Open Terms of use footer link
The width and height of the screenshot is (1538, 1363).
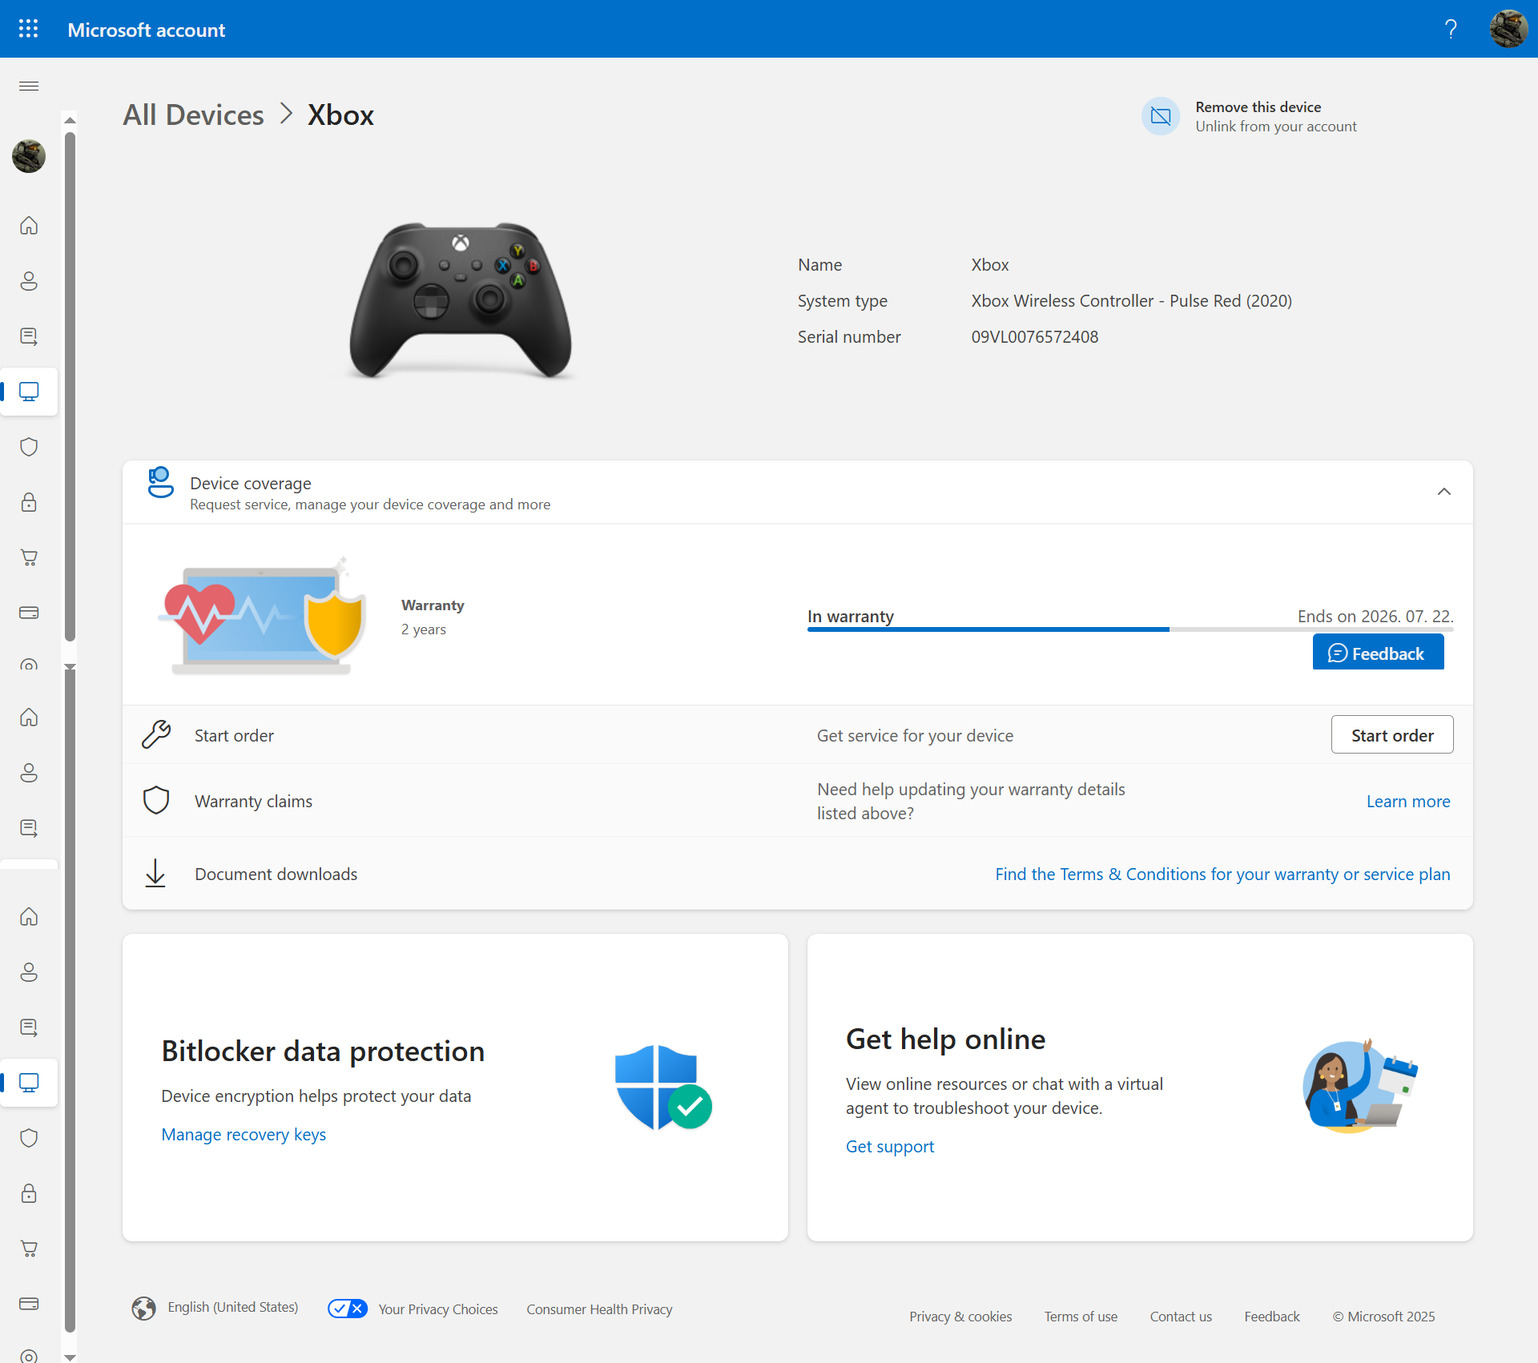pyautogui.click(x=1081, y=1316)
